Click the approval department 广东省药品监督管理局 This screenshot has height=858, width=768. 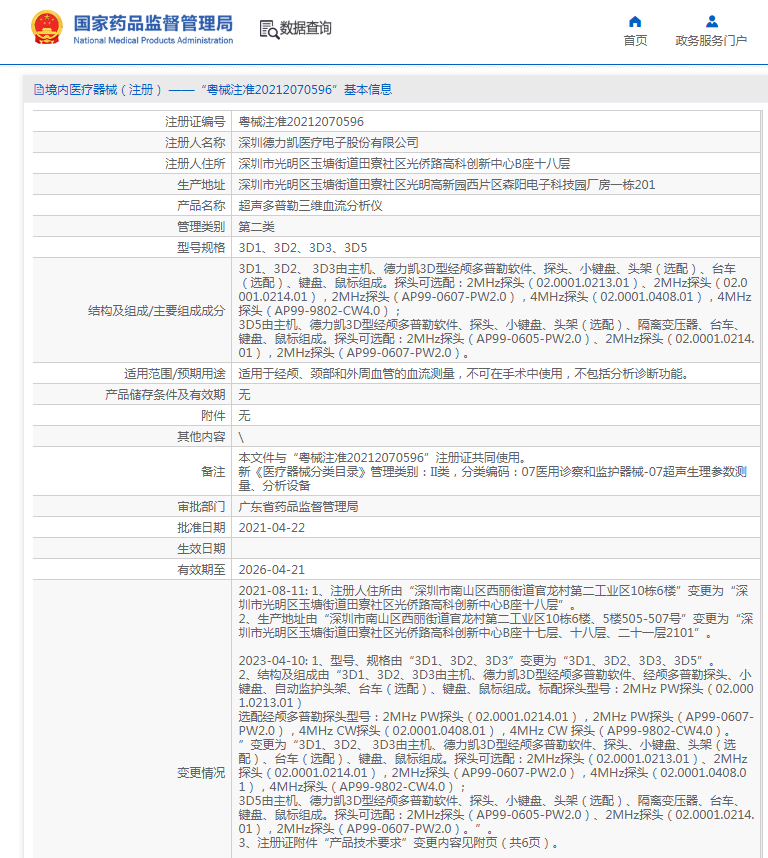pos(298,506)
